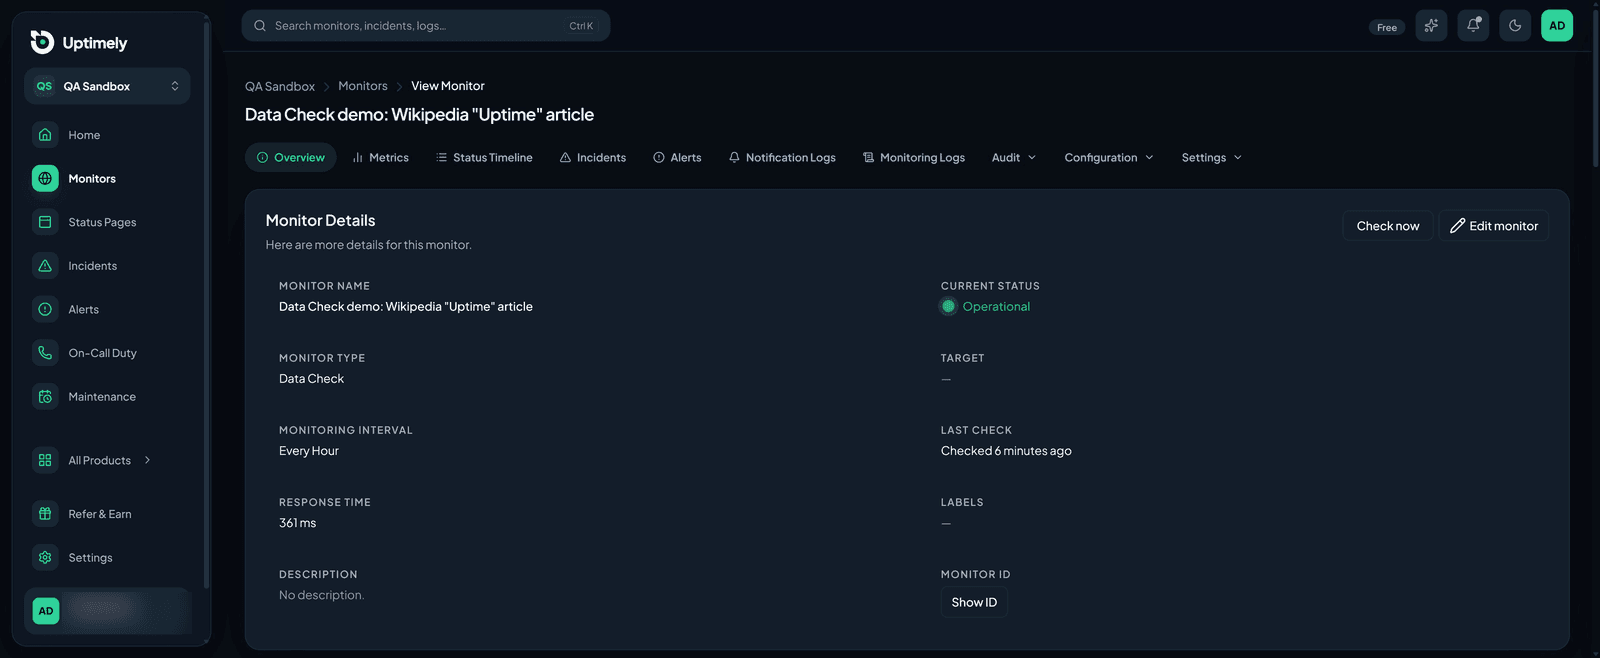The height and width of the screenshot is (658, 1600).
Task: Click the Edit monitor button
Action: click(1494, 226)
